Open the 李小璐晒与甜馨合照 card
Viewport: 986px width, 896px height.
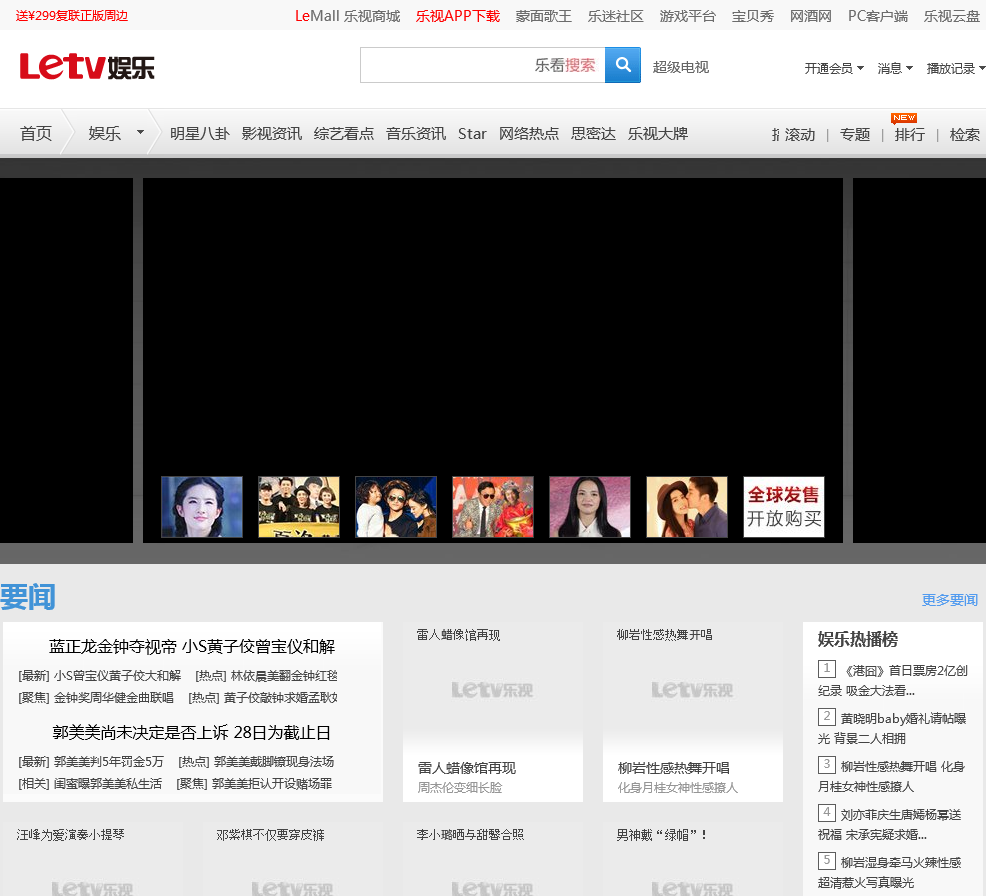(493, 859)
